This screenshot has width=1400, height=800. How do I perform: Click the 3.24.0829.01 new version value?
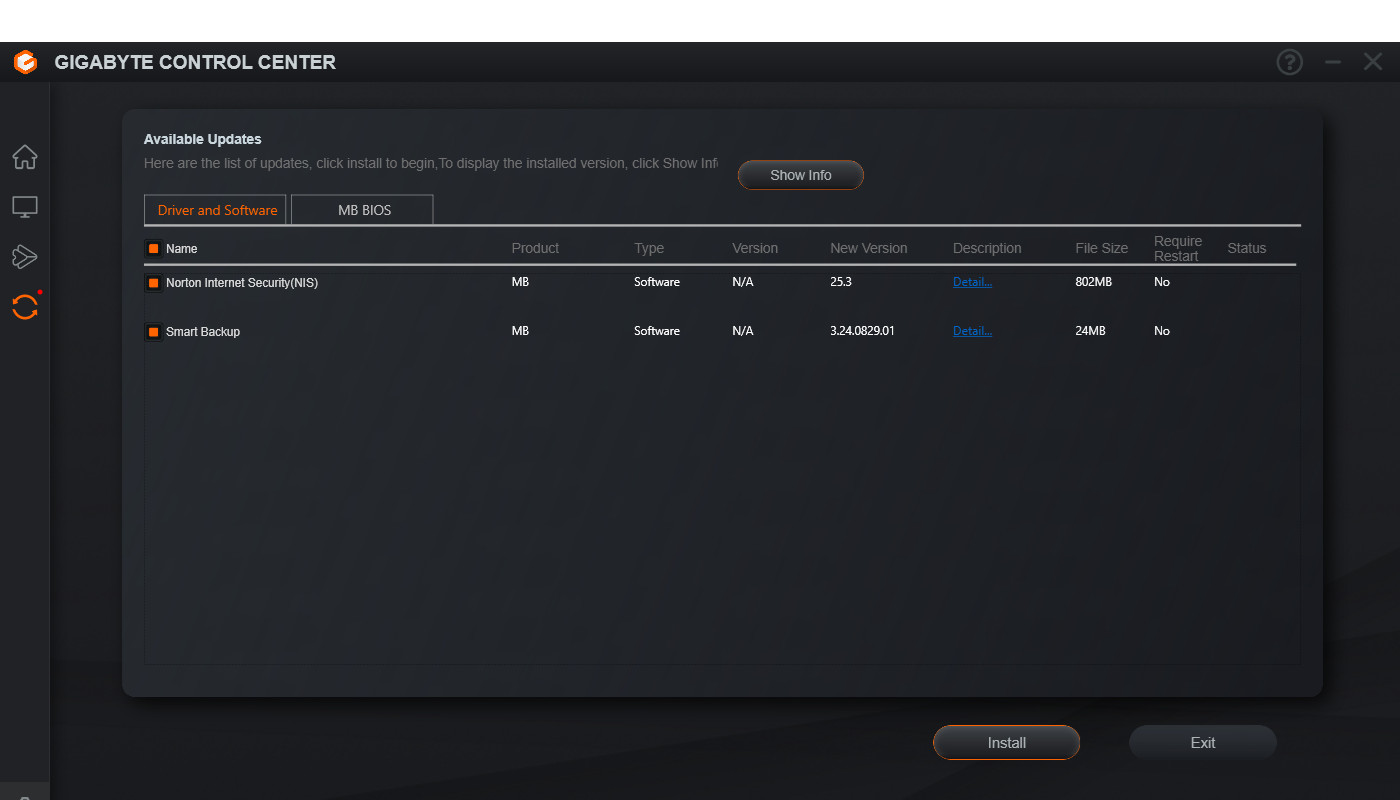tap(862, 331)
